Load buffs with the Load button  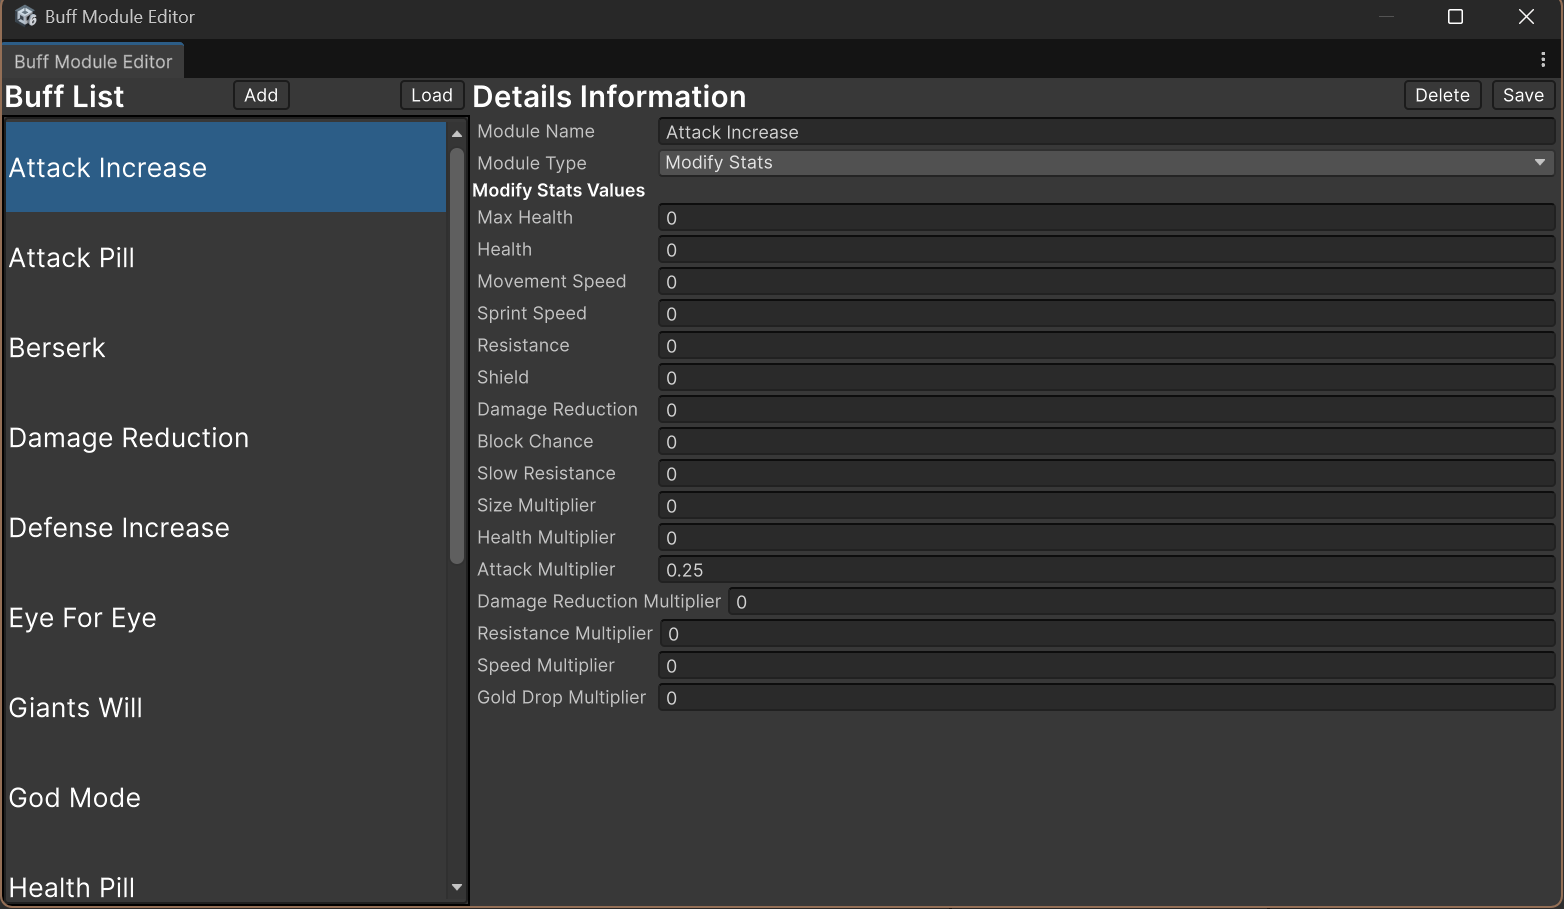coord(432,95)
